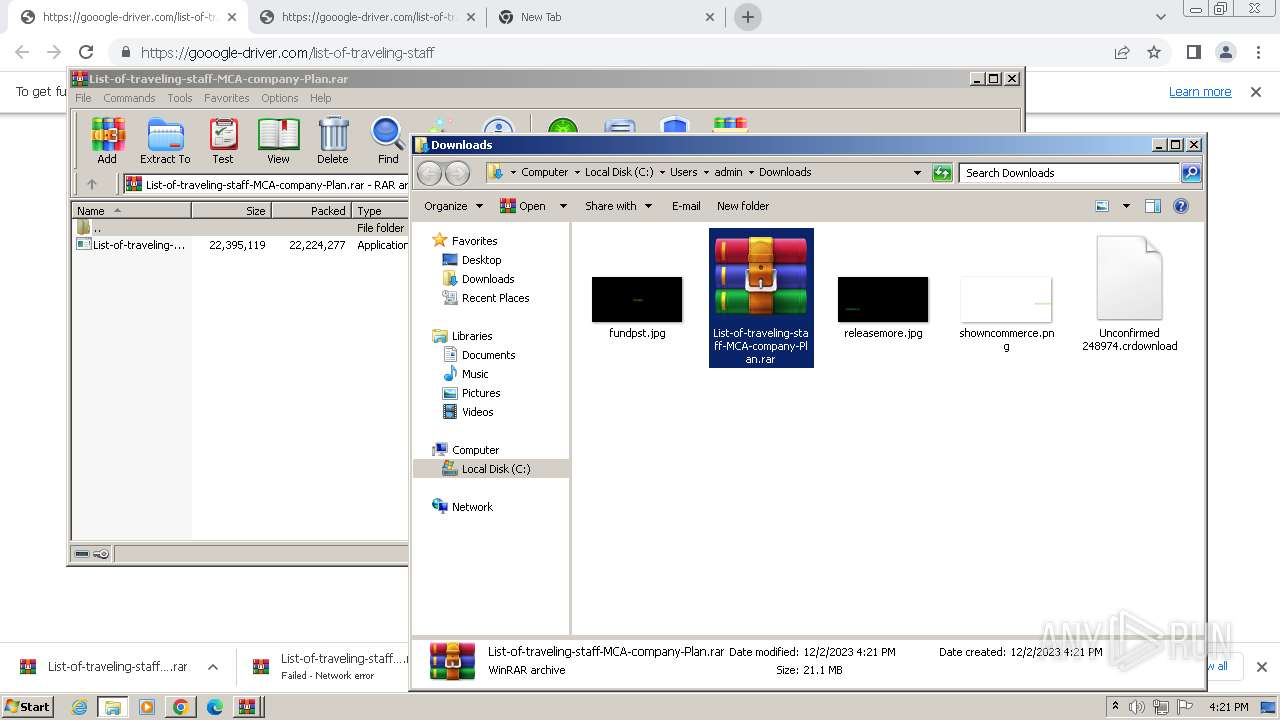Open WinRAR Options menu

pyautogui.click(x=280, y=98)
